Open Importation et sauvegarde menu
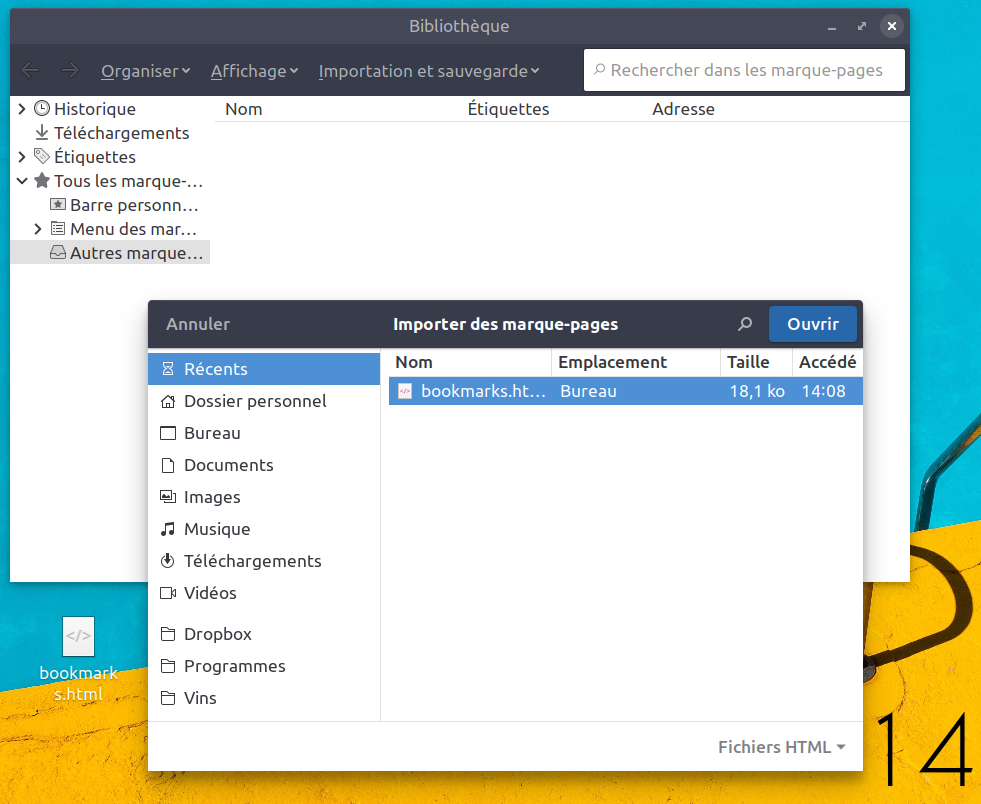This screenshot has height=804, width=981. coord(428,71)
